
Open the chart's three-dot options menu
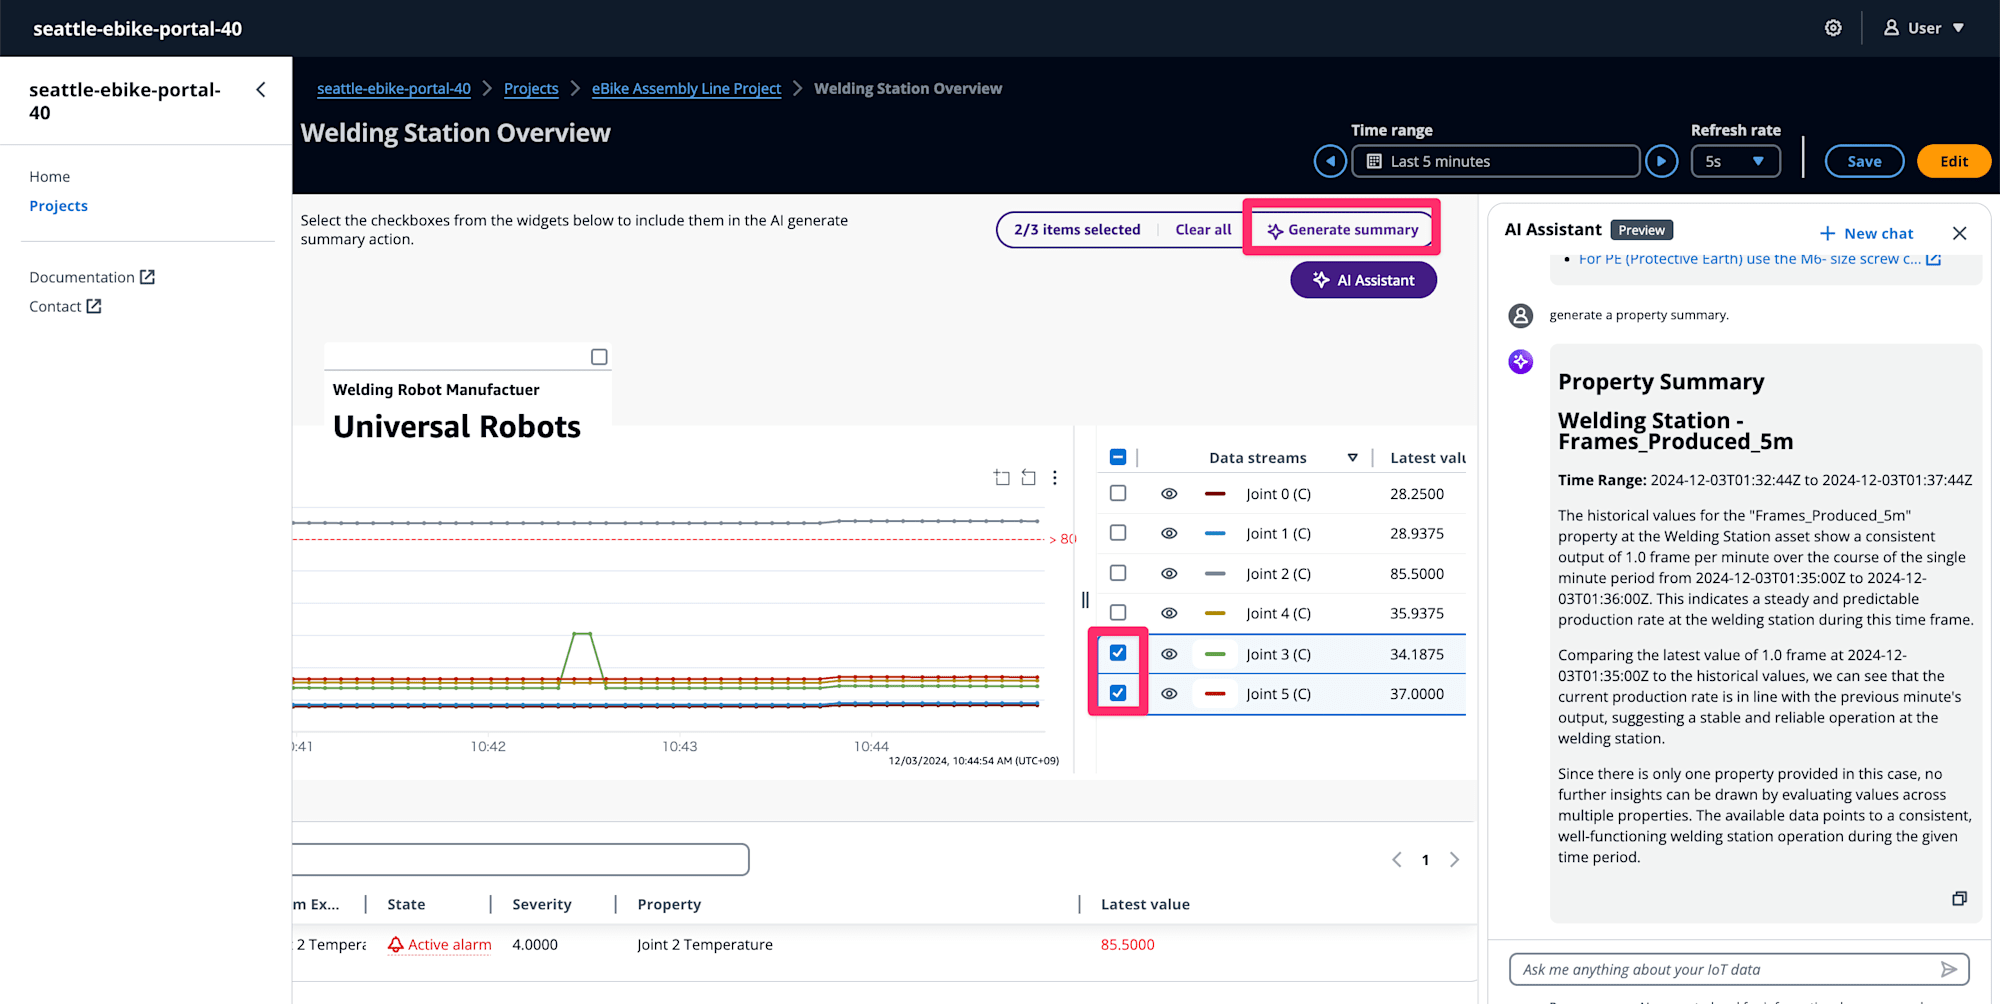point(1054,478)
